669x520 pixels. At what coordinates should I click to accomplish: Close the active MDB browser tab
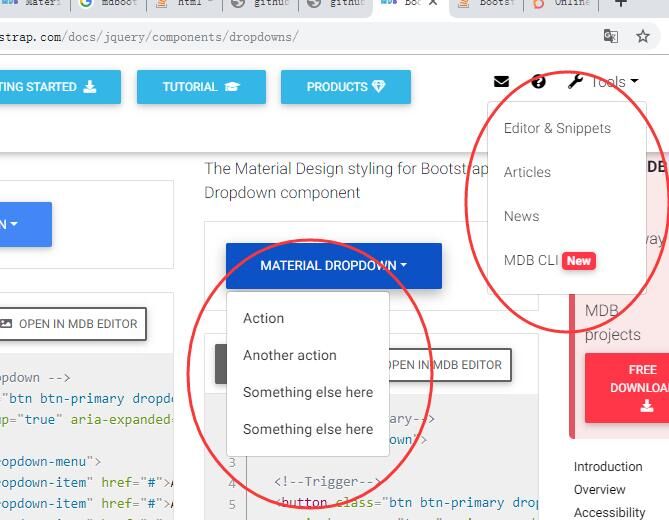pos(433,3)
